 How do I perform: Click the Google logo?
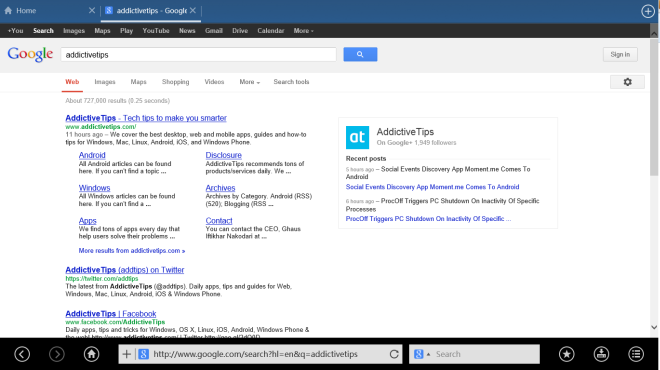30,54
